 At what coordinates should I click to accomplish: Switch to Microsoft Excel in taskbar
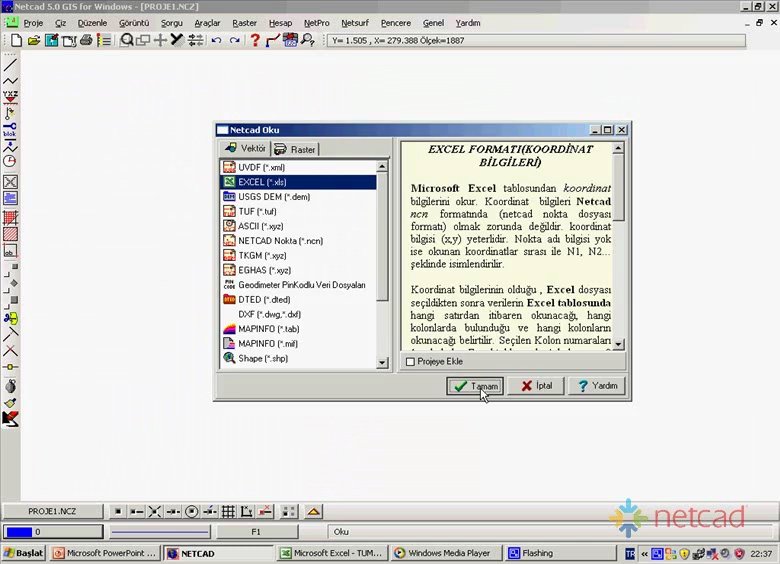332,553
